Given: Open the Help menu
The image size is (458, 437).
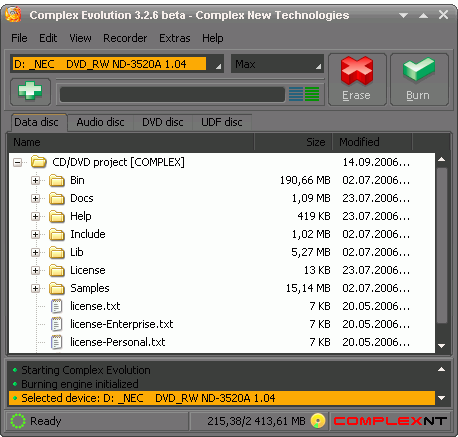Looking at the screenshot, I should coord(213,38).
